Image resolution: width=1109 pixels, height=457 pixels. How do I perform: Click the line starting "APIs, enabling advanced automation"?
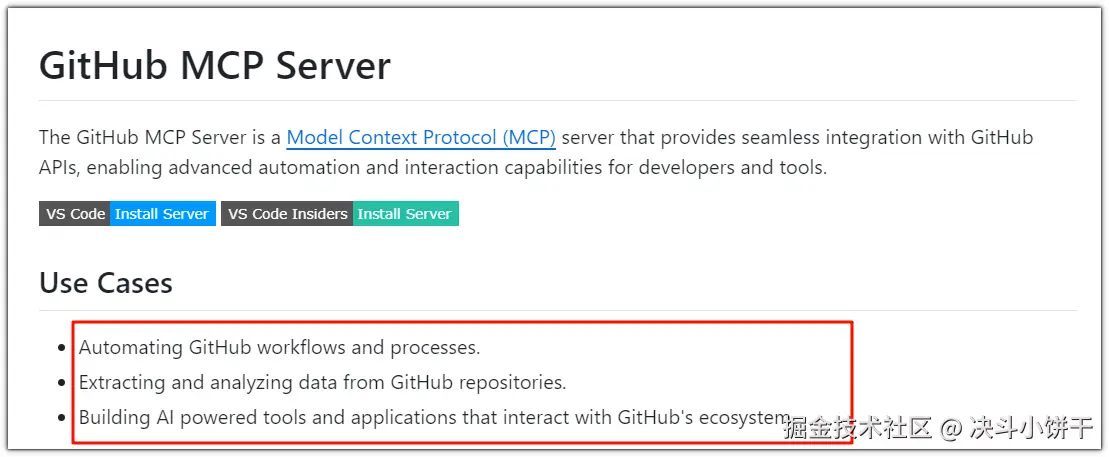point(433,167)
